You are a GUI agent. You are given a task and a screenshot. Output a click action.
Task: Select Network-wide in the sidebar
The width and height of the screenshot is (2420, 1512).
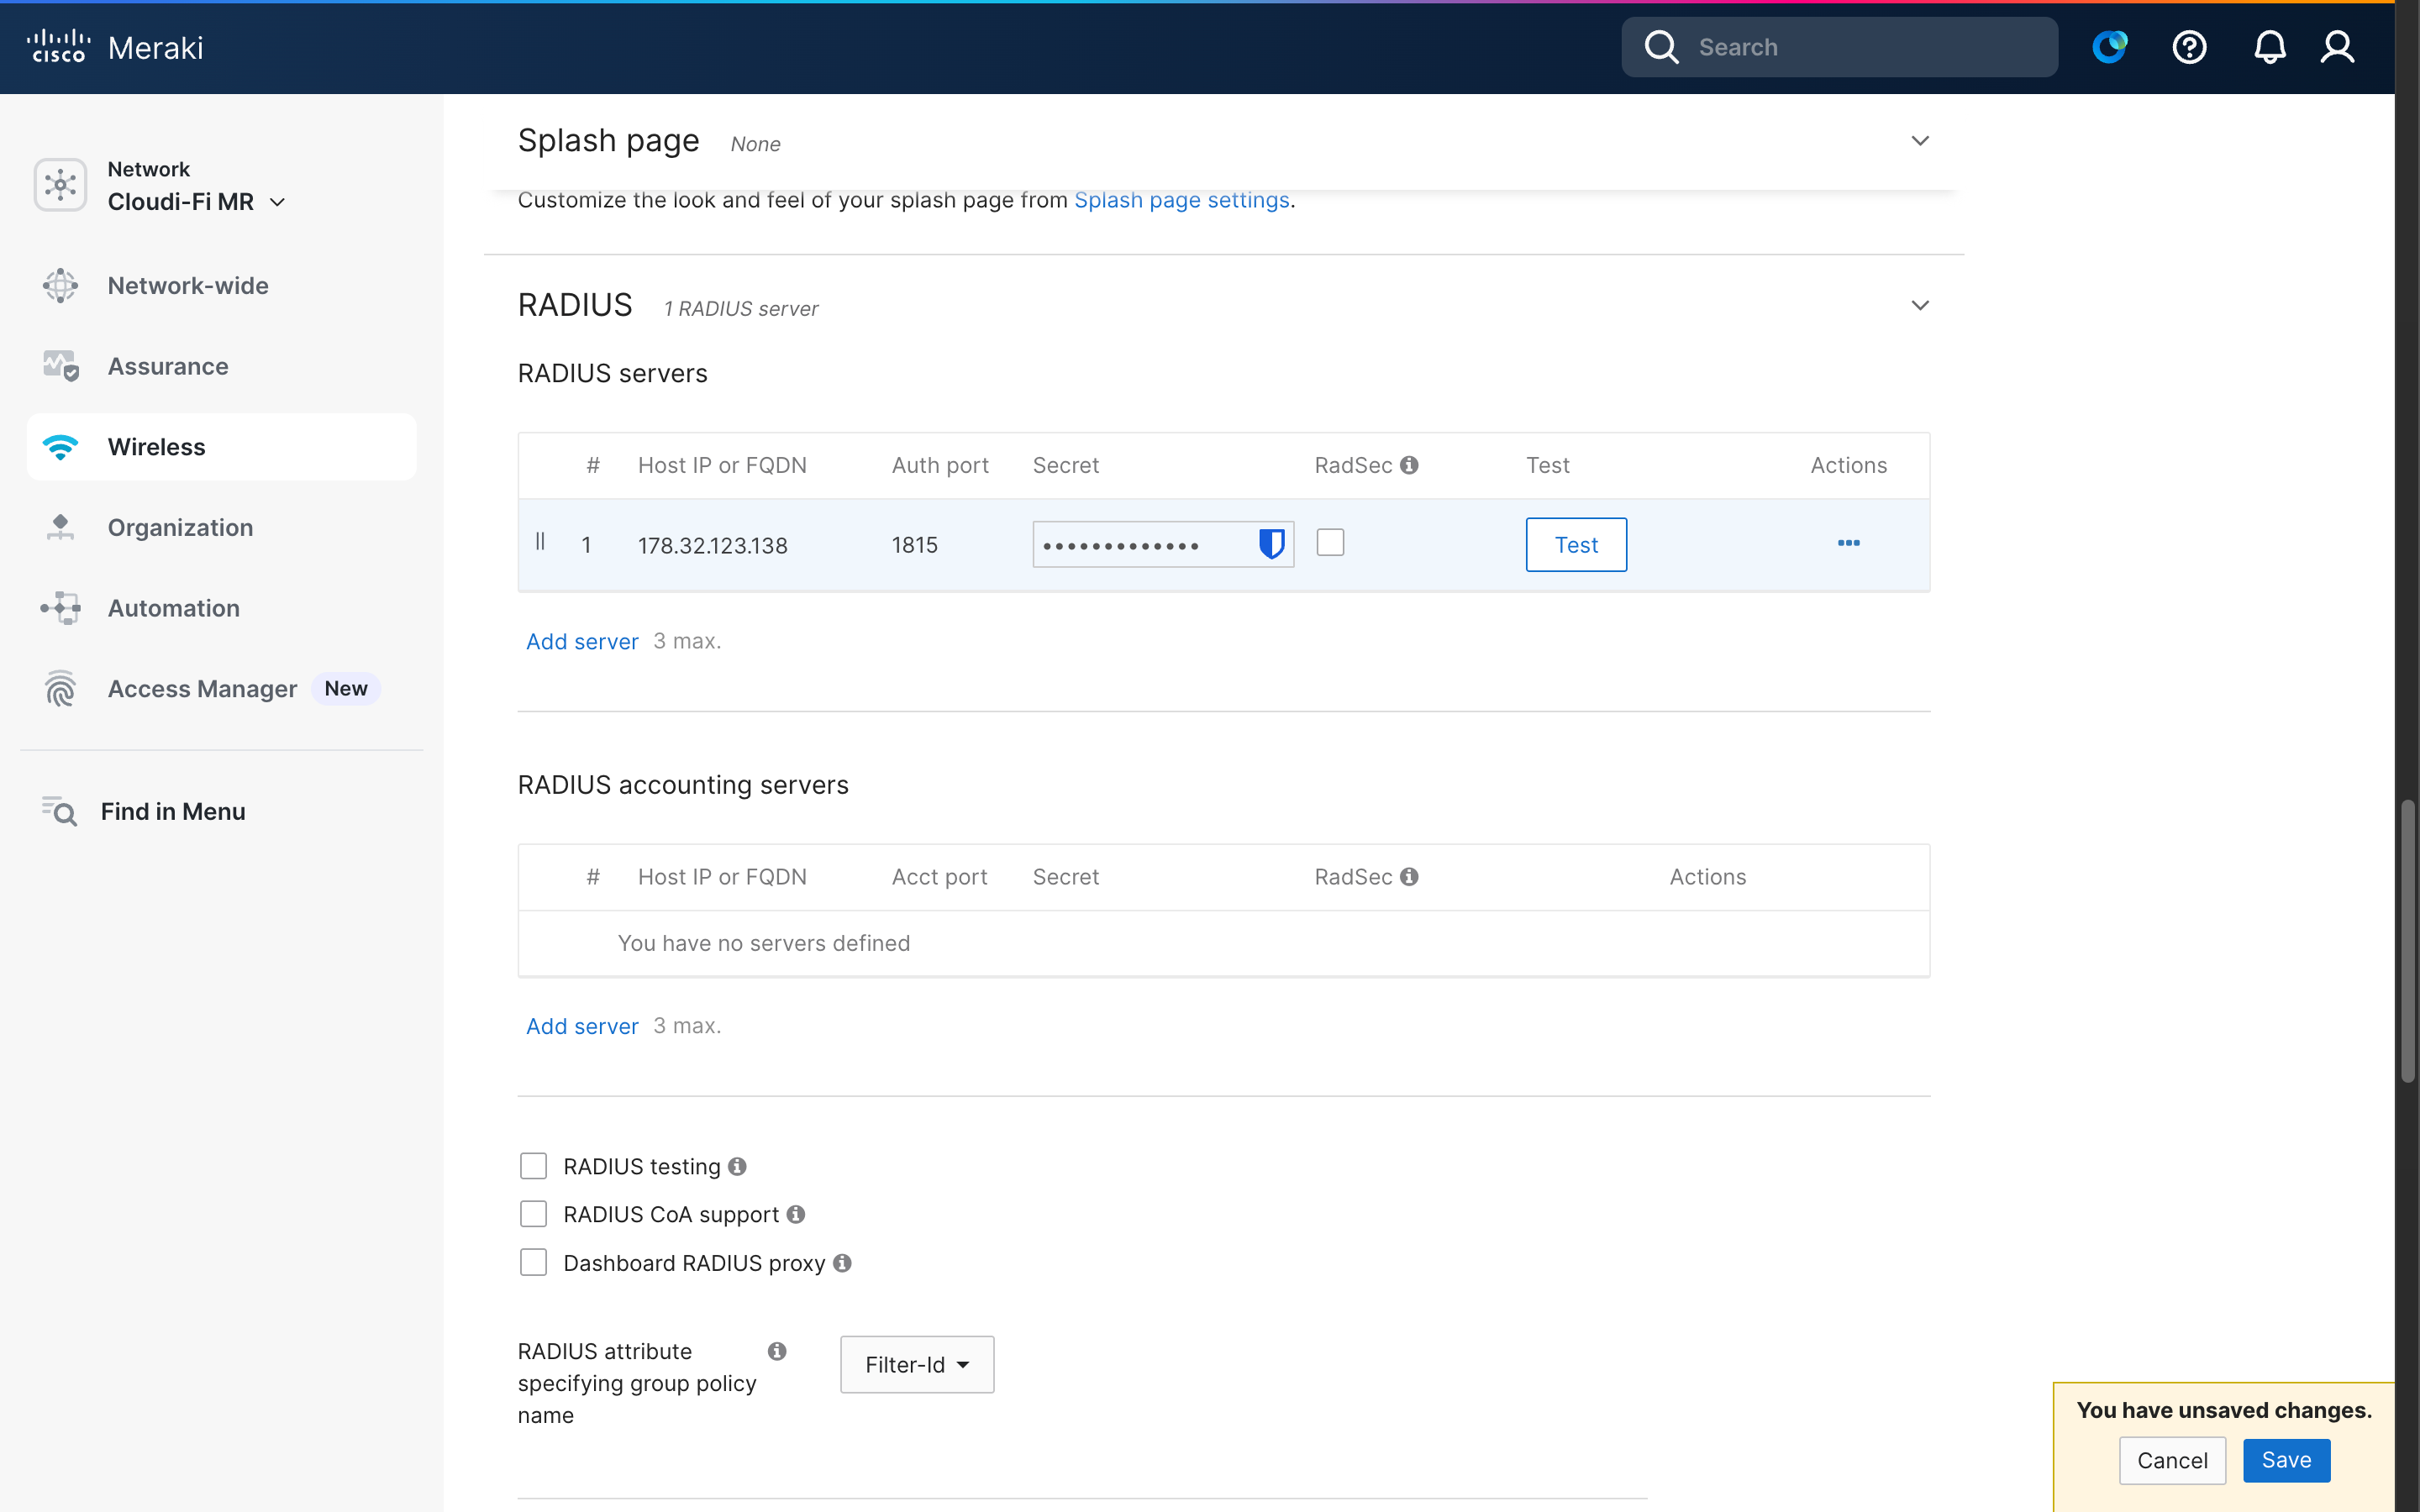pyautogui.click(x=187, y=285)
